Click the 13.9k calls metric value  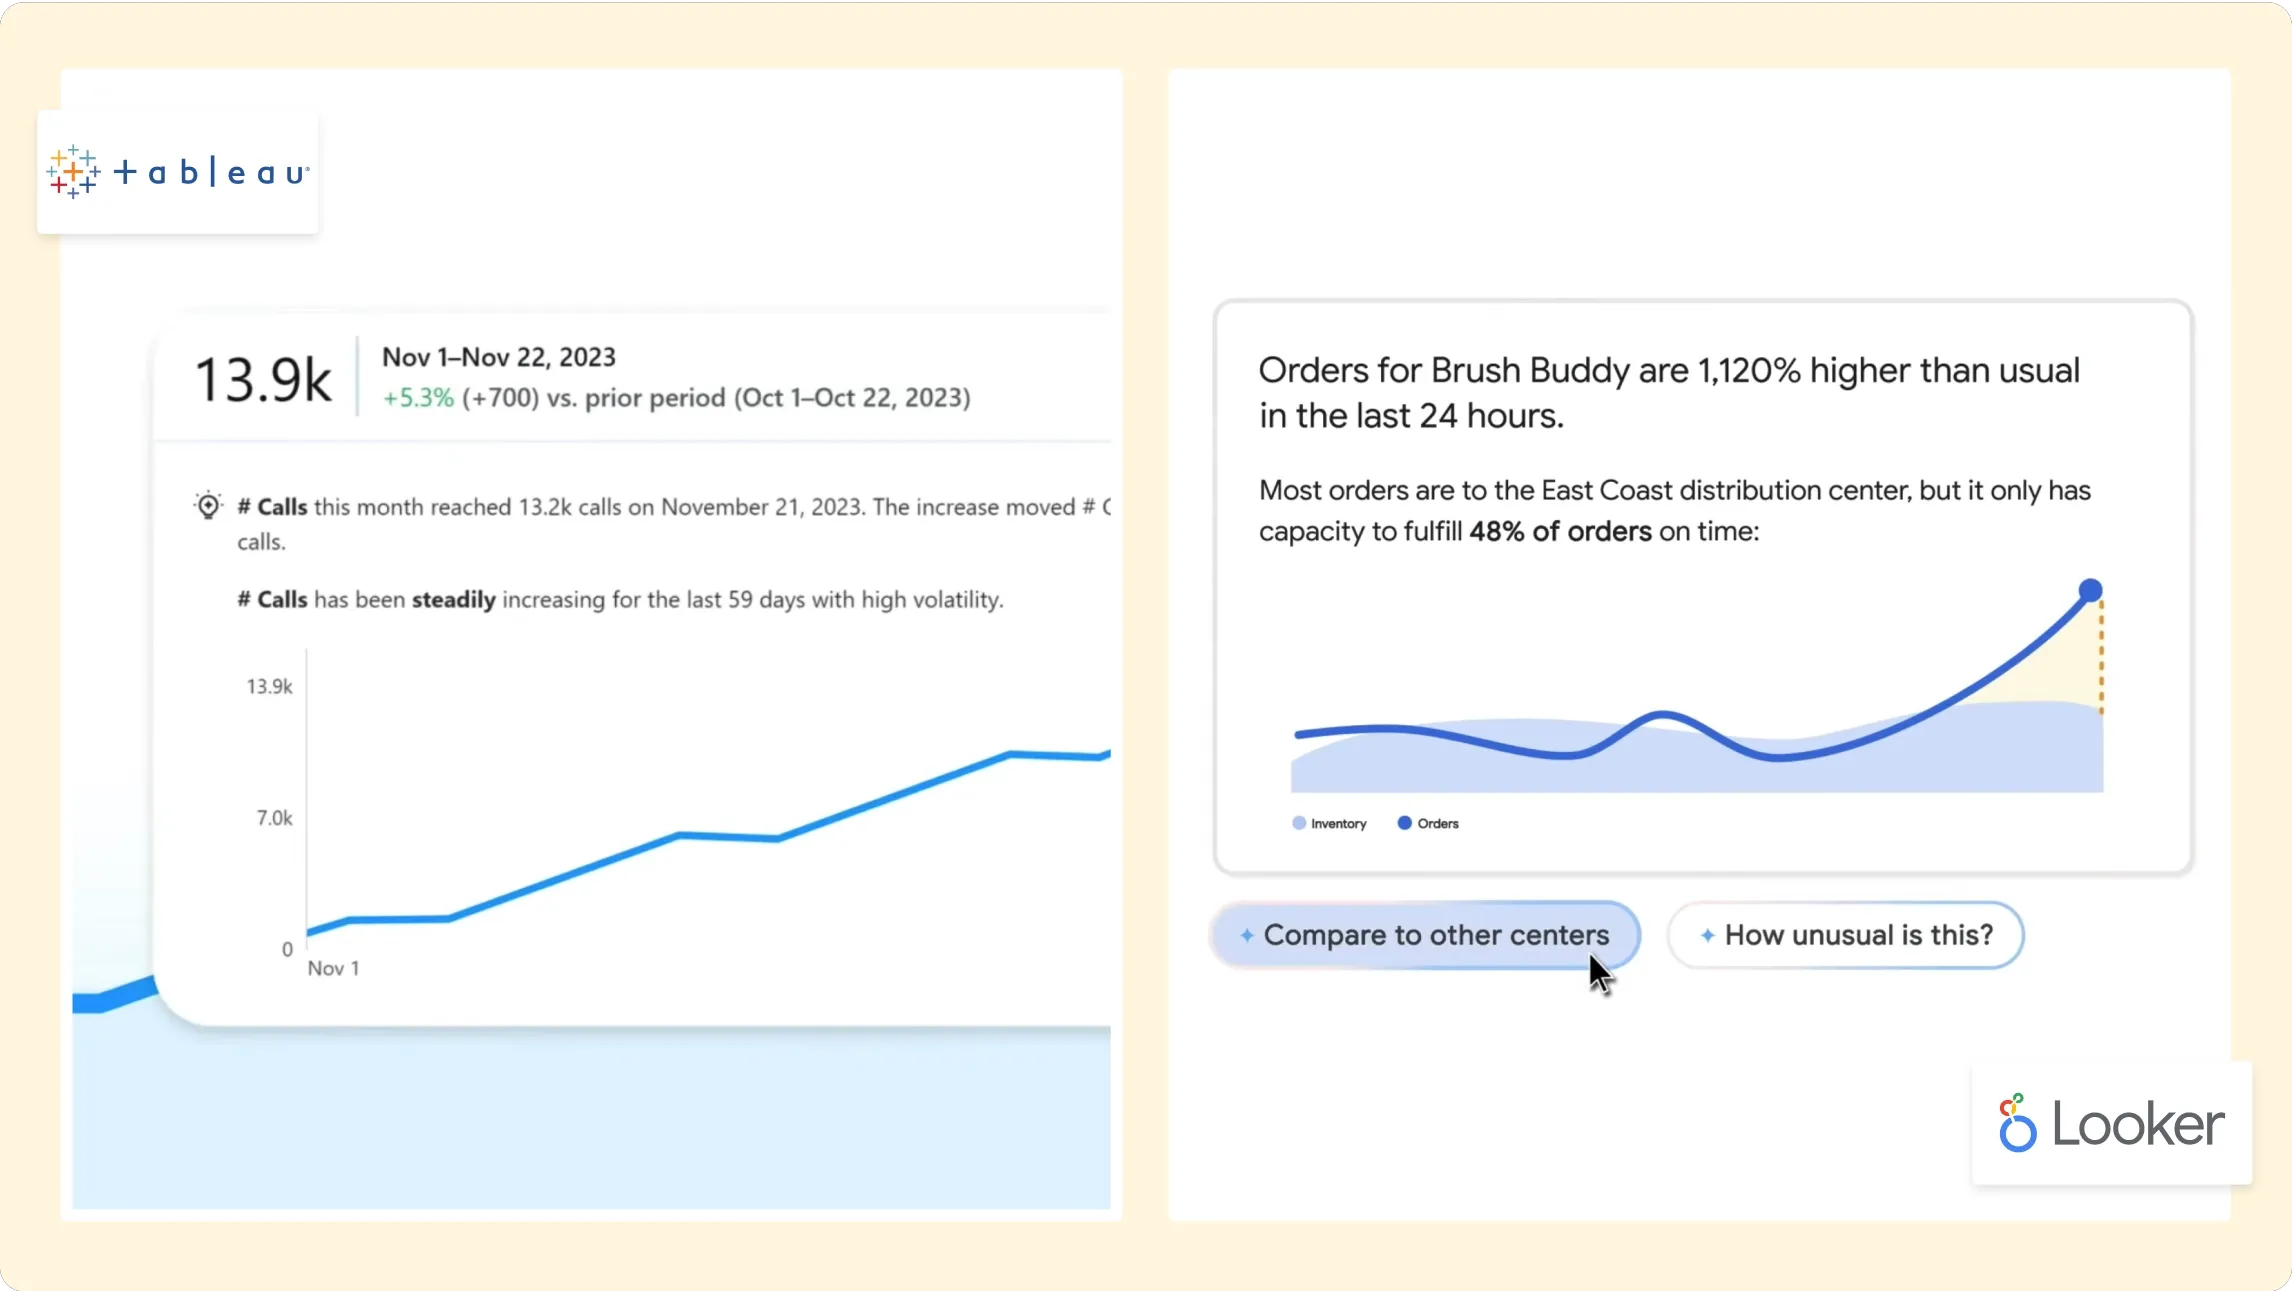click(x=263, y=381)
